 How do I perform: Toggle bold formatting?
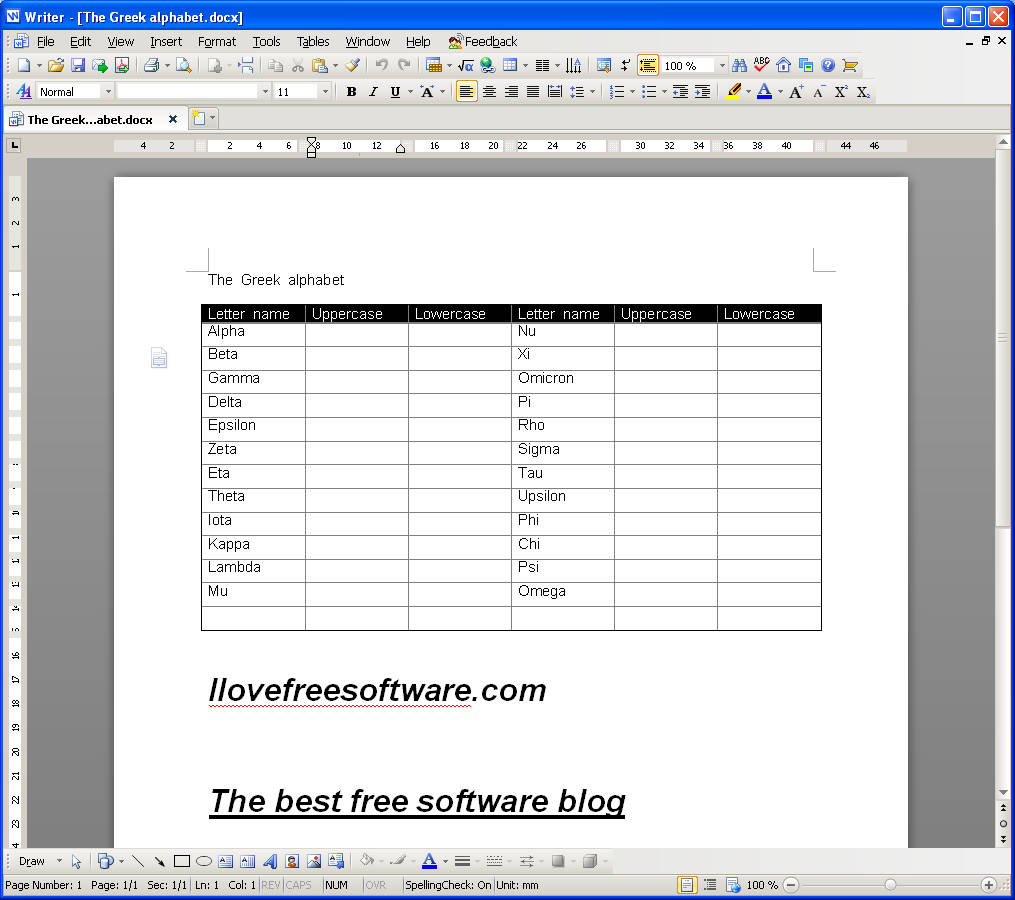(x=351, y=92)
